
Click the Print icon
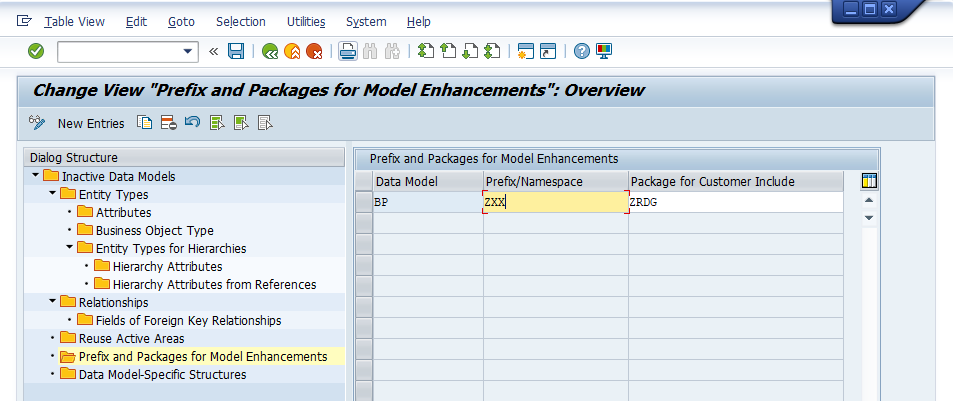click(348, 52)
